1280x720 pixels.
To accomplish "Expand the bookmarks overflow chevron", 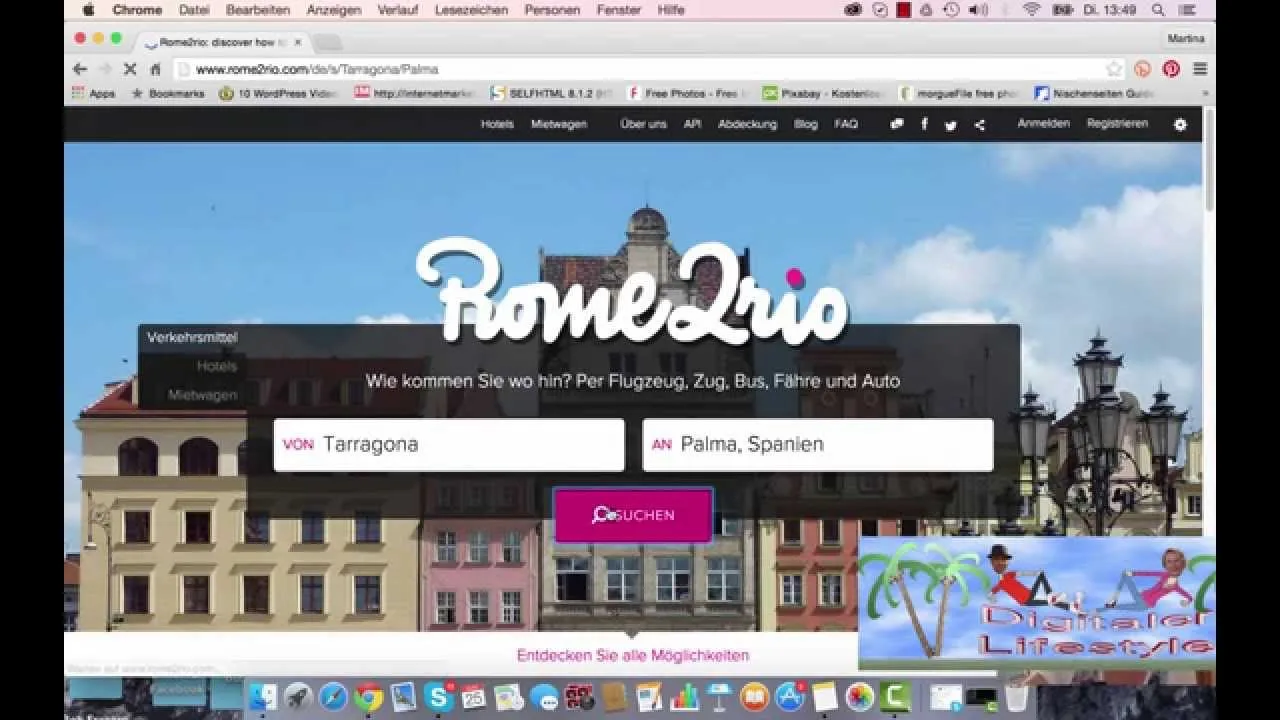I will (x=1205, y=93).
